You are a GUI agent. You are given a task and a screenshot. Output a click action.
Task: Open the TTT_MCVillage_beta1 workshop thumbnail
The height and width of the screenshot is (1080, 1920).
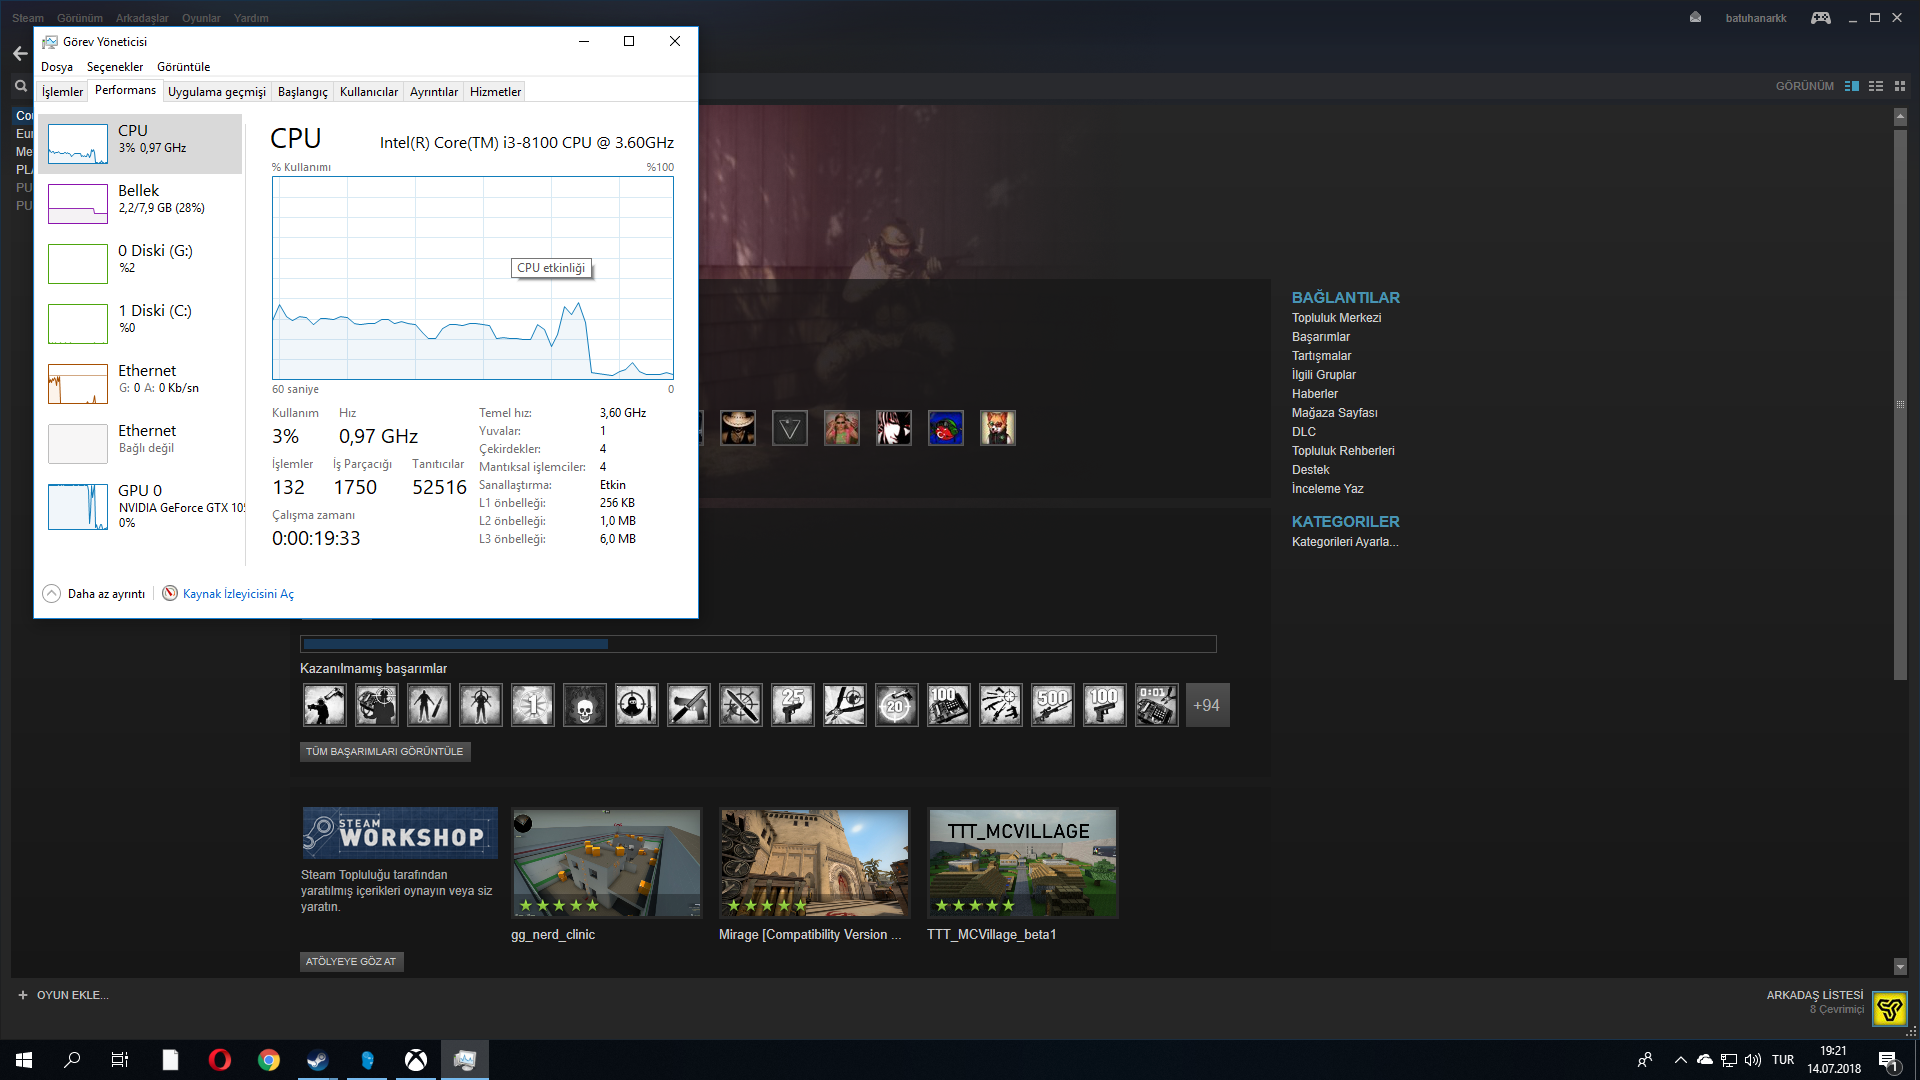1023,863
